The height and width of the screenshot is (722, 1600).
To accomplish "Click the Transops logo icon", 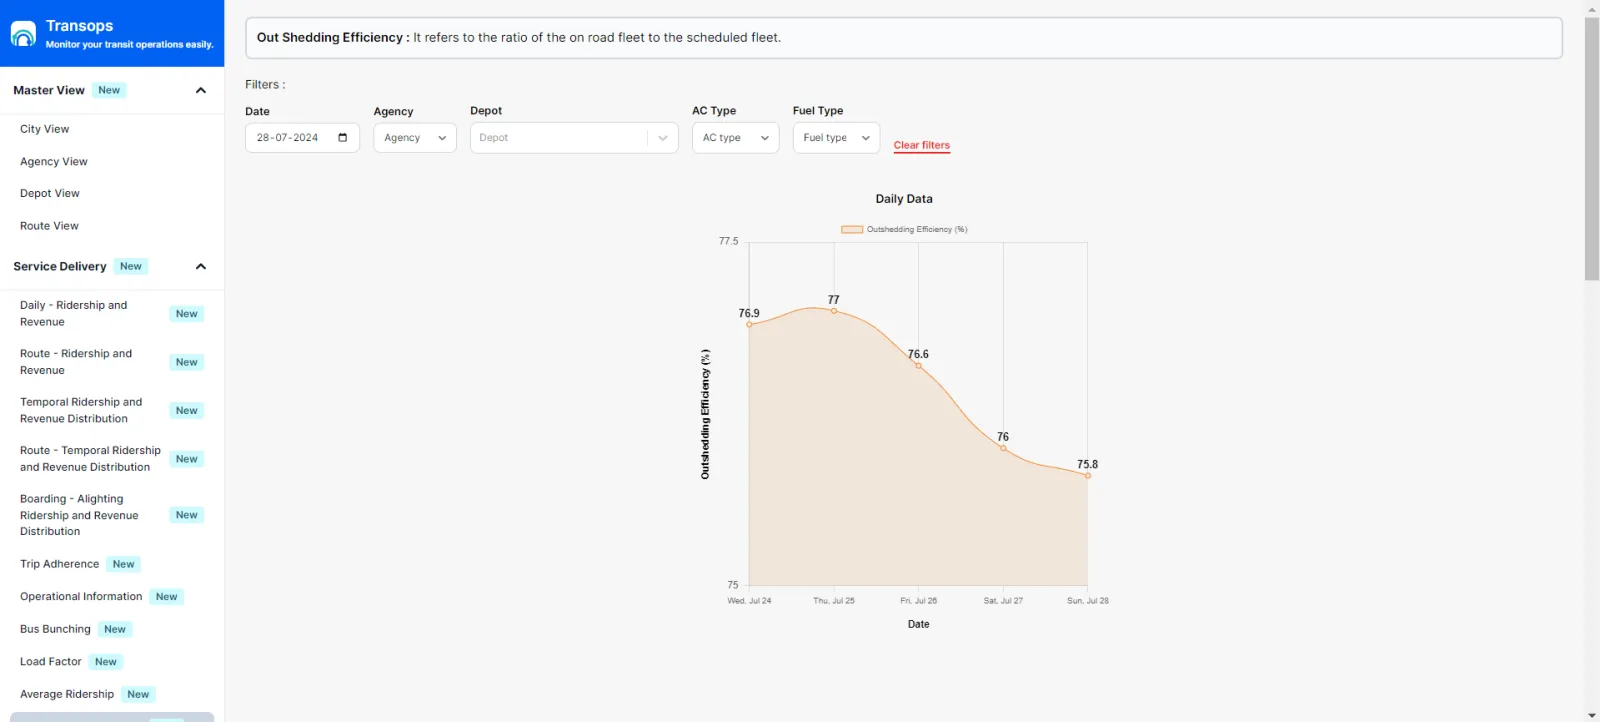I will click(x=23, y=34).
